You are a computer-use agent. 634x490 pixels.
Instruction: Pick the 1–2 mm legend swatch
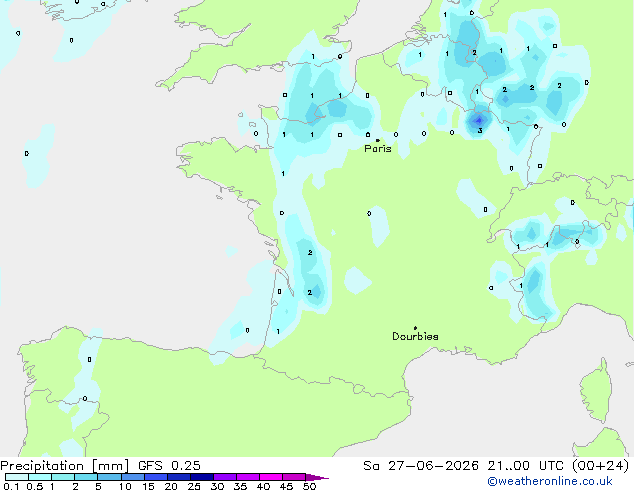point(63,477)
